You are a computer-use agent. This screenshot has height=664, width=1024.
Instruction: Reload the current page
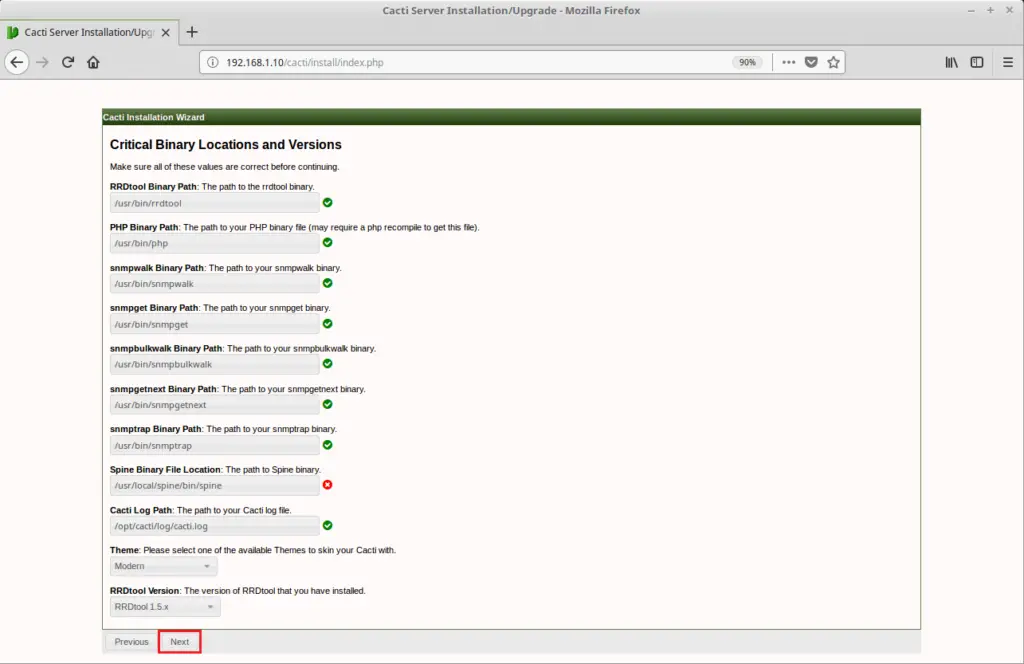tap(68, 63)
